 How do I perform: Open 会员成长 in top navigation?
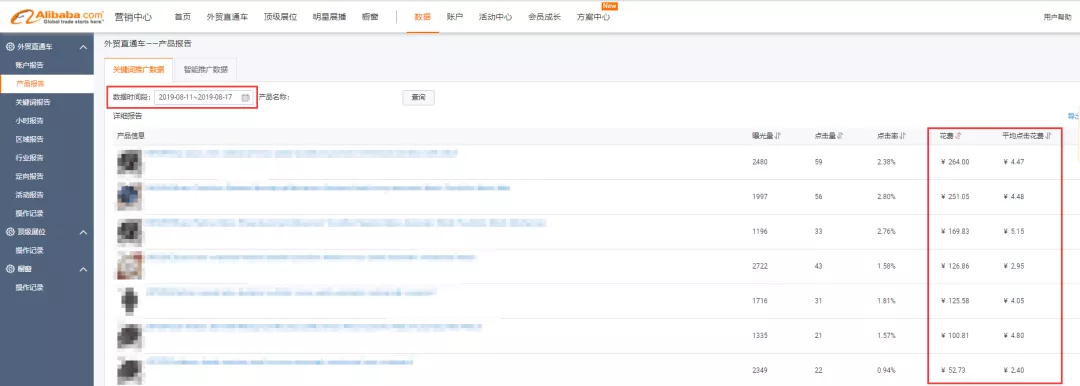click(x=544, y=17)
